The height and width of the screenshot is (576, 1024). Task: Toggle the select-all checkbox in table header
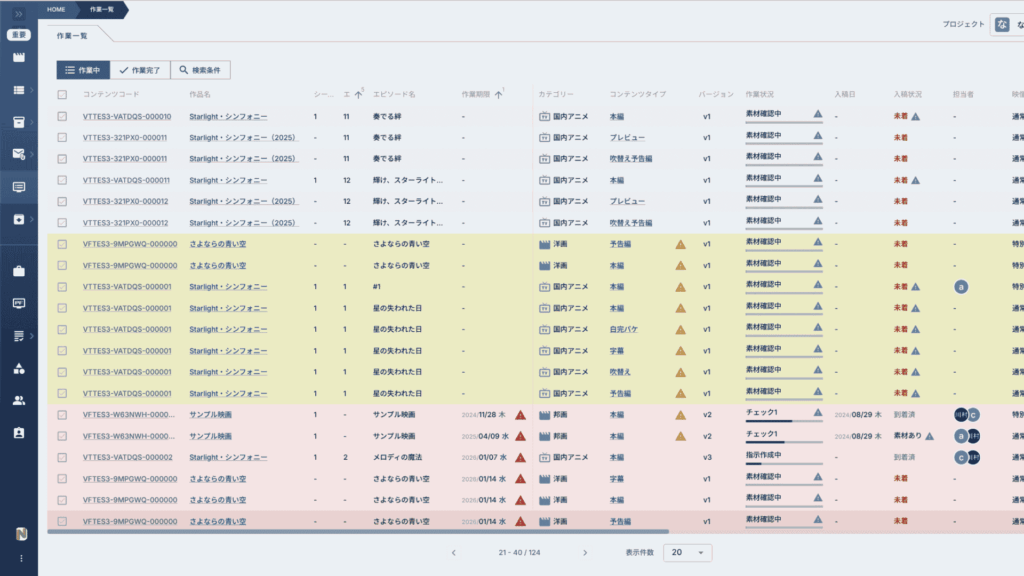coord(62,95)
